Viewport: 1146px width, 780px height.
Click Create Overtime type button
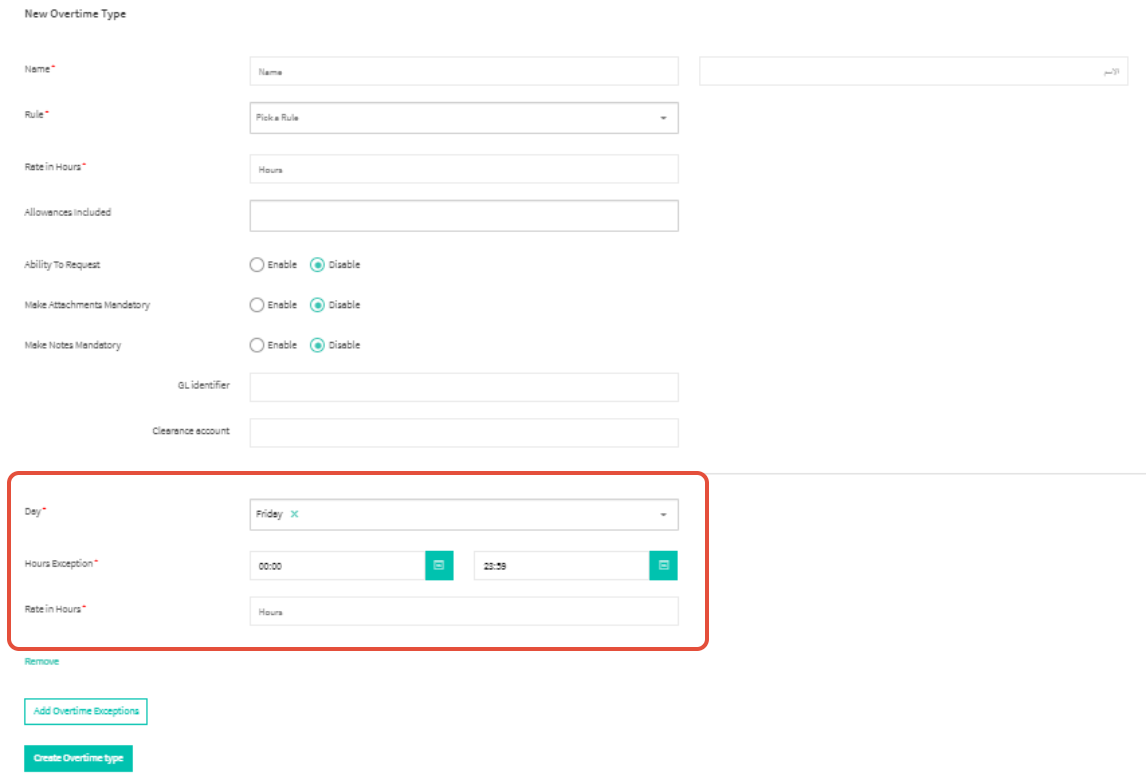(x=78, y=758)
